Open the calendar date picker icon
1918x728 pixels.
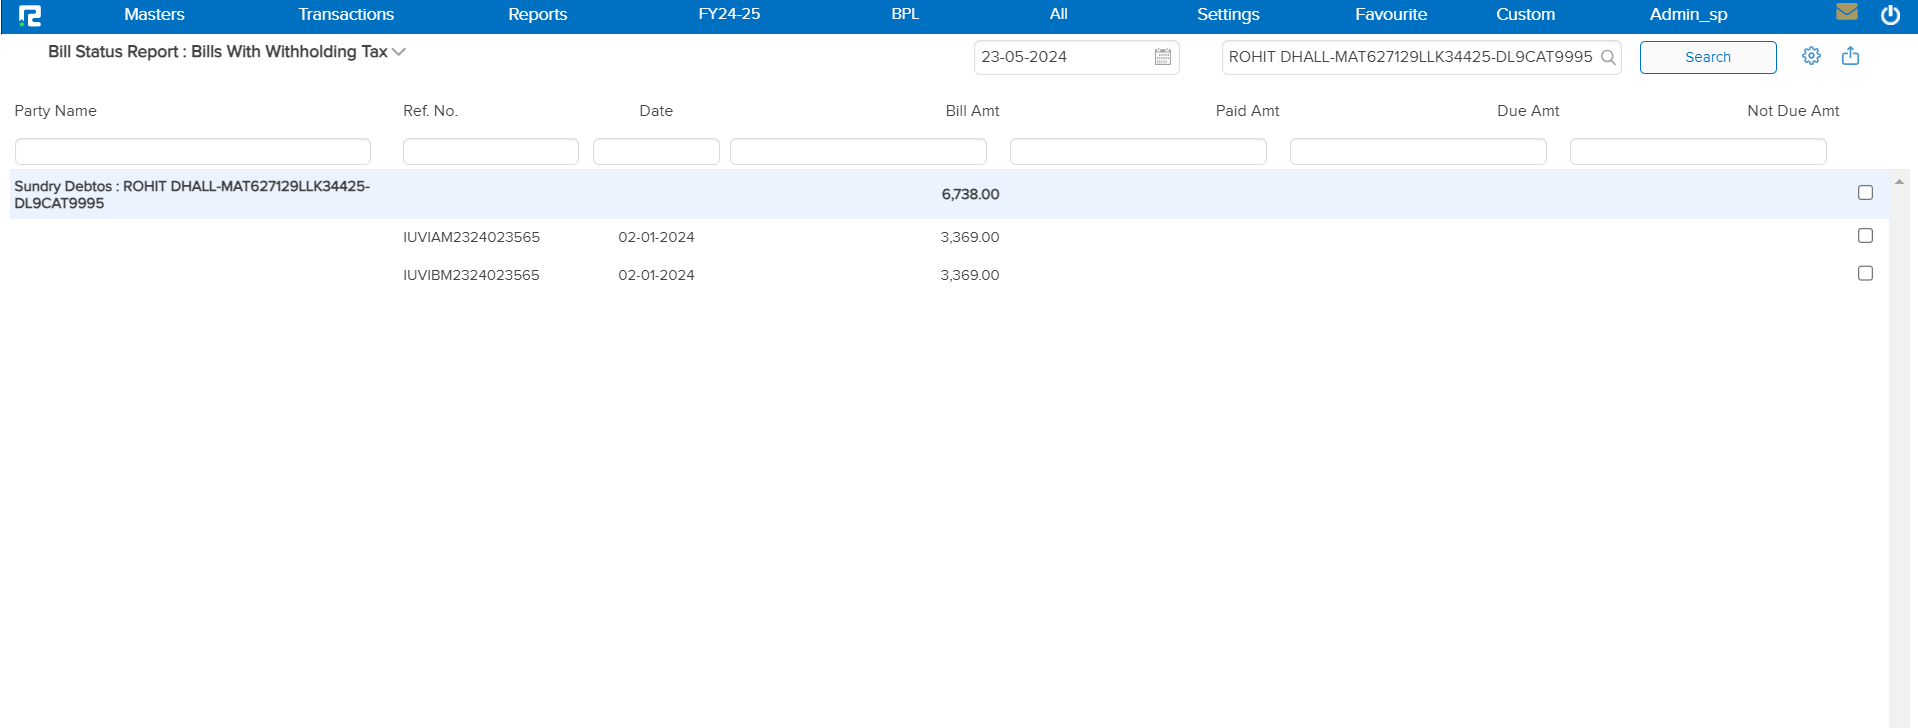pyautogui.click(x=1162, y=57)
